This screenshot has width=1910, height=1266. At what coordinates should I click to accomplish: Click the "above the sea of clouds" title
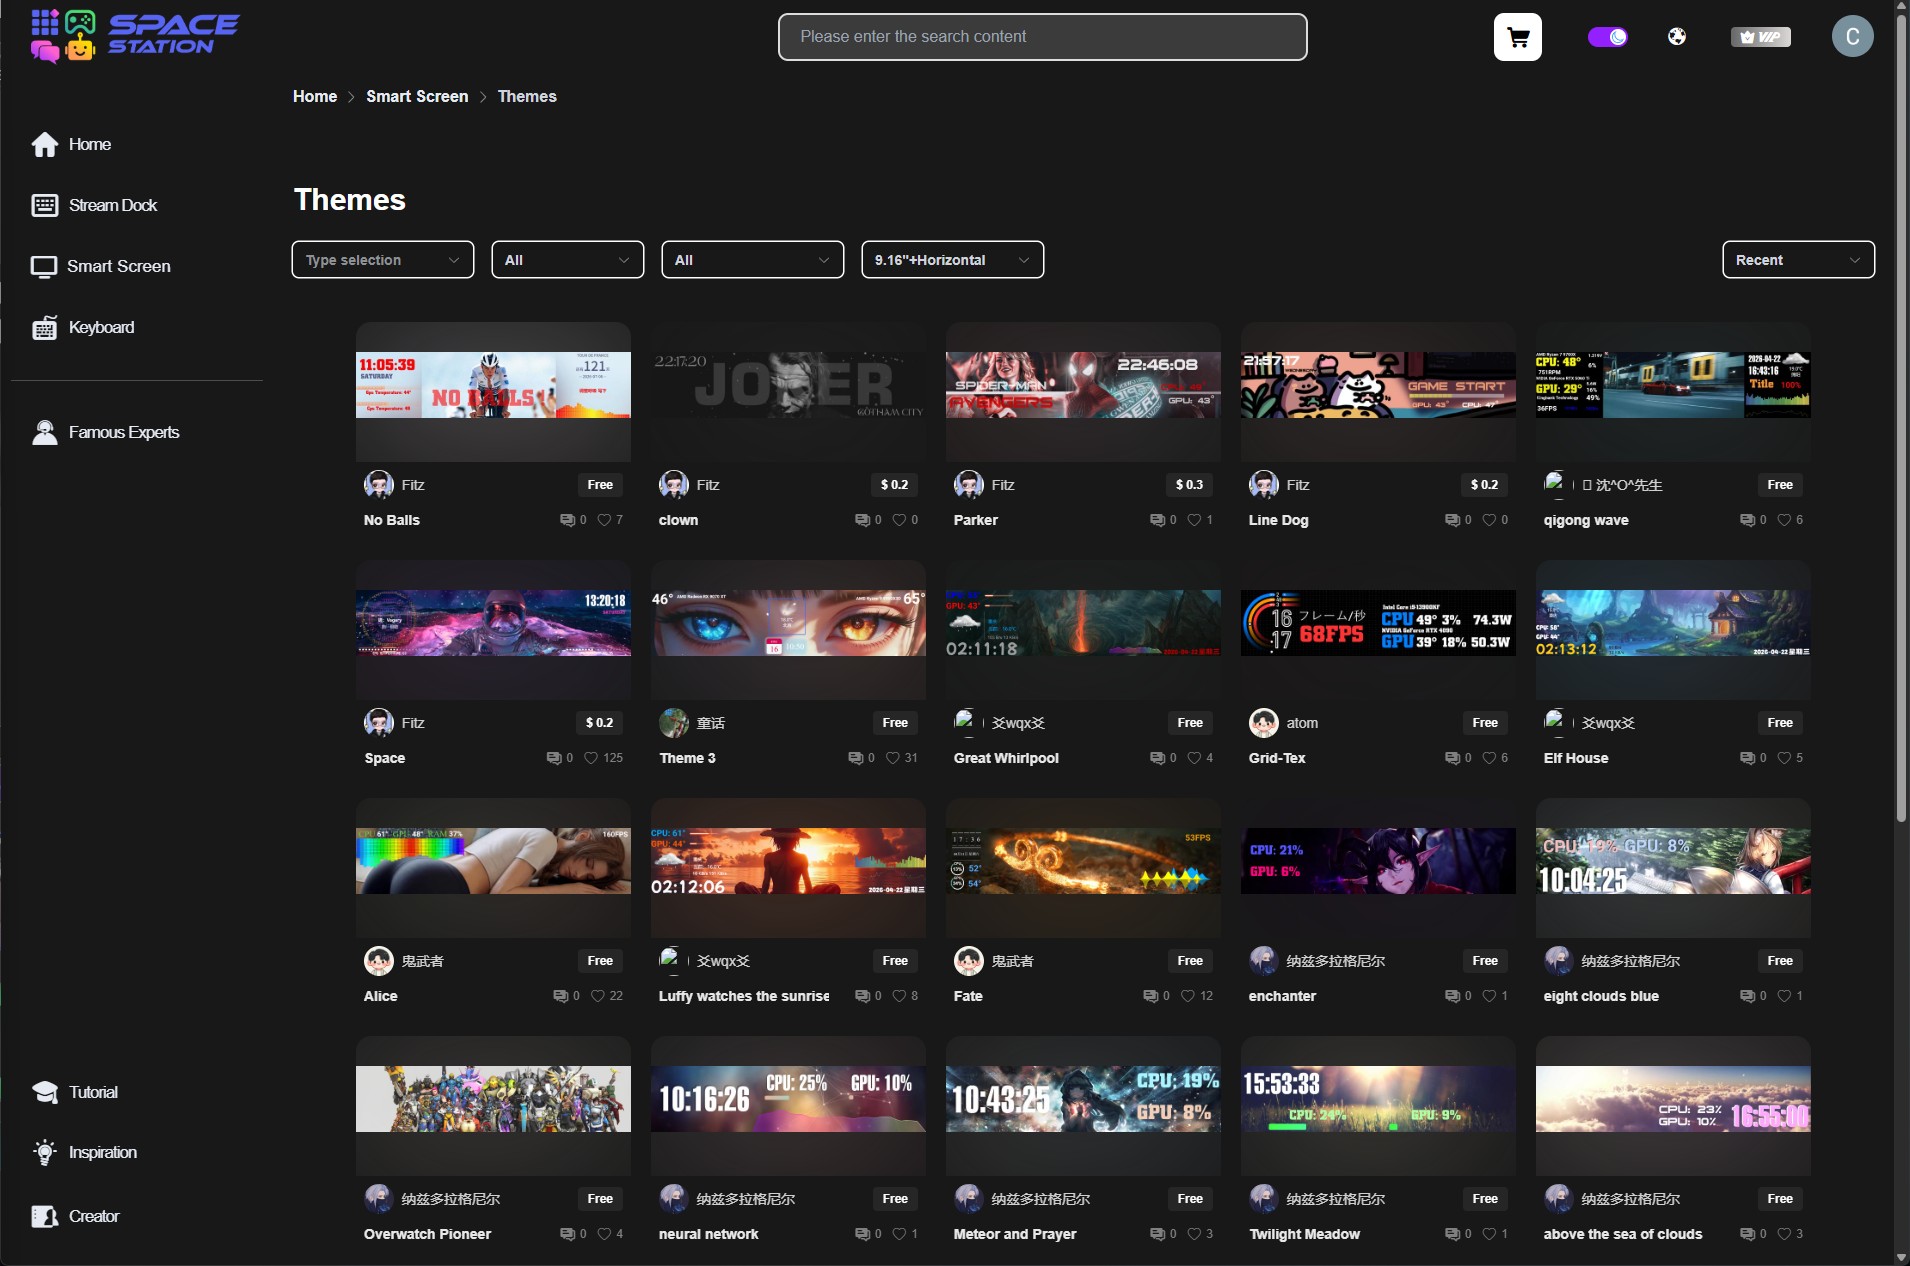point(1623,1234)
